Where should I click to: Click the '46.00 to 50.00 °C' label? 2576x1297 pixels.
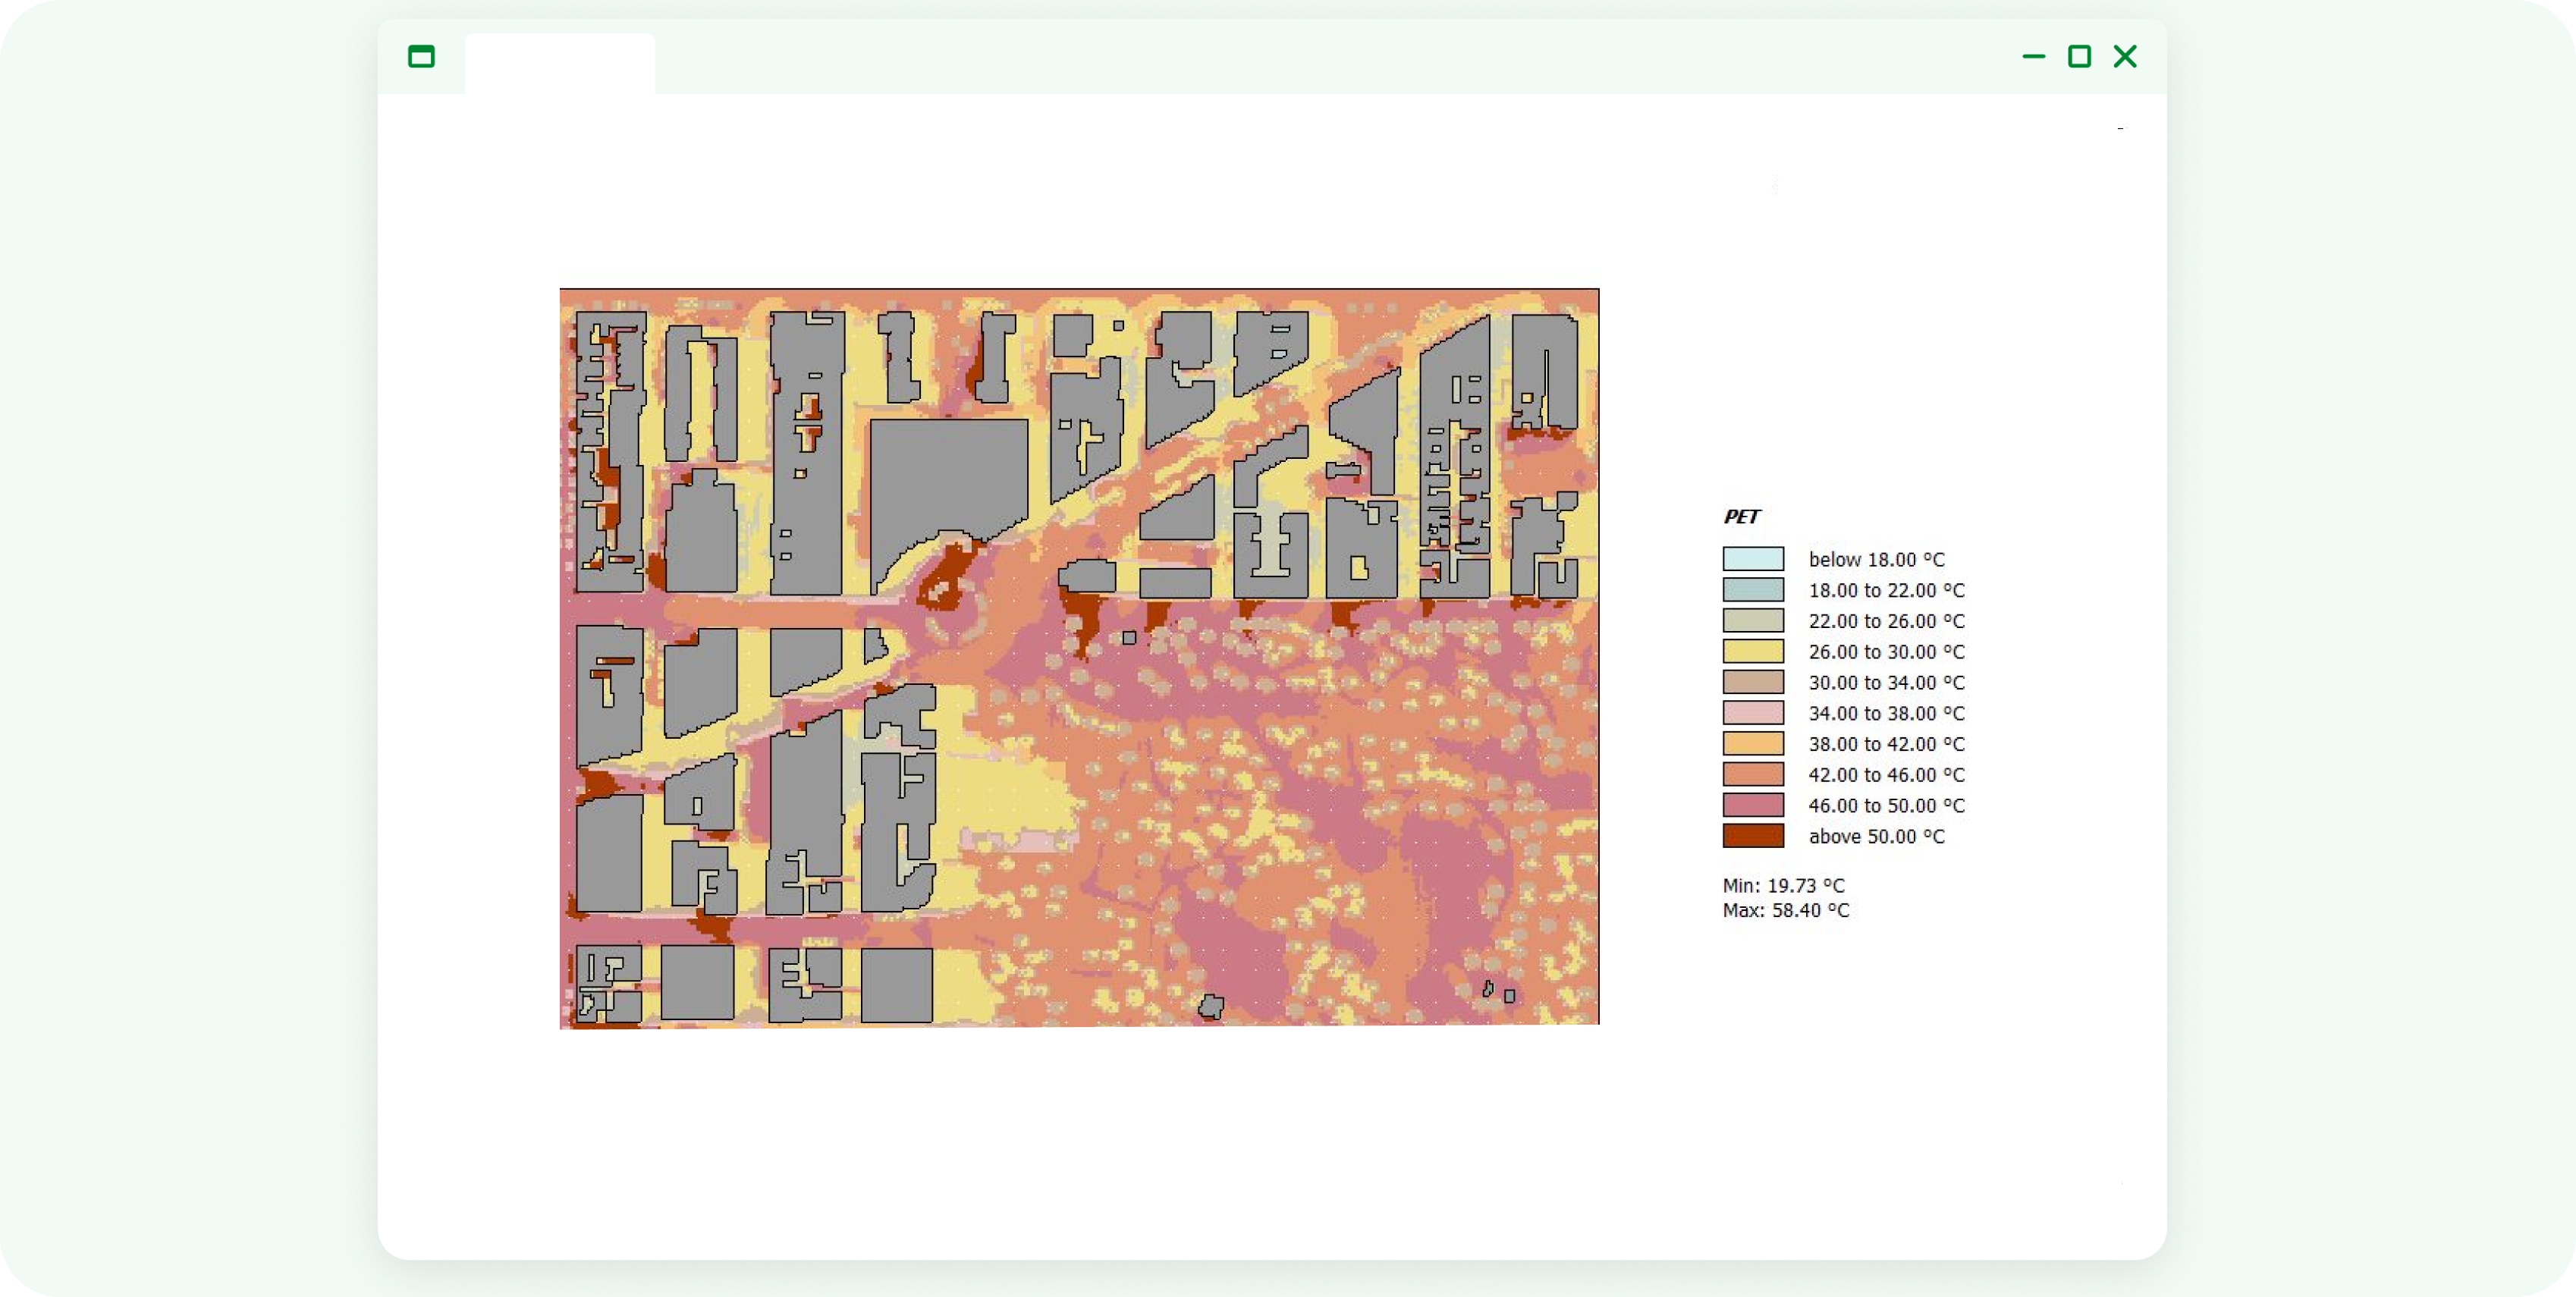(x=1886, y=806)
